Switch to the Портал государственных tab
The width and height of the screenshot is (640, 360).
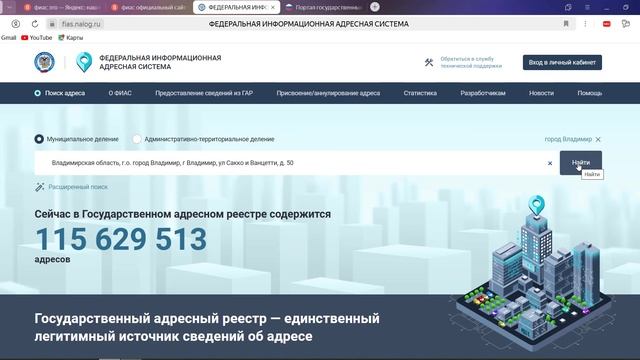coord(324,7)
